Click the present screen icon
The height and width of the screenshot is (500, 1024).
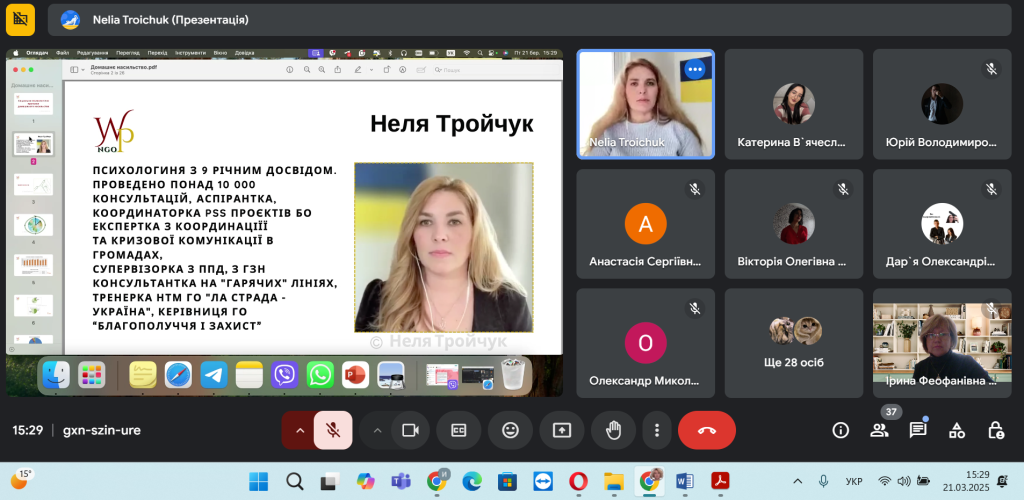point(561,430)
